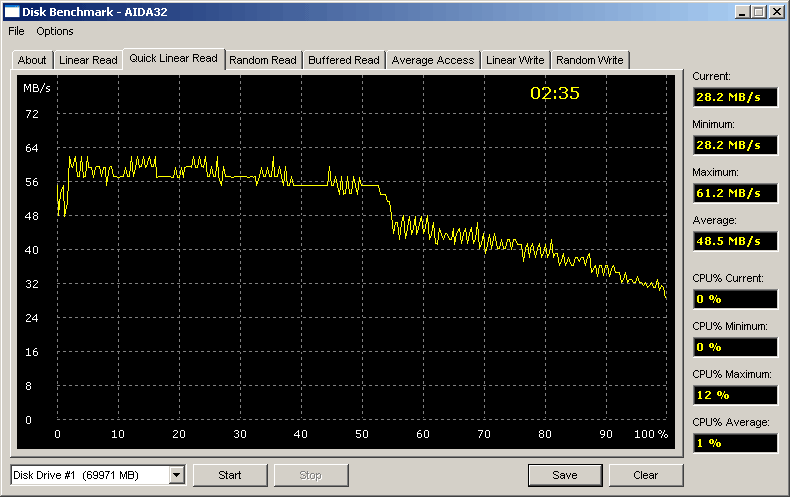The image size is (790, 497).
Task: Switch to the Linear Read tab
Action: [88, 60]
